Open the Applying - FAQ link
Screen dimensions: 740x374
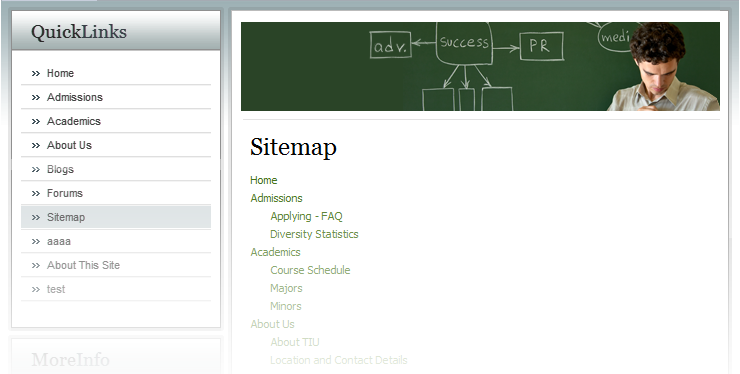pos(306,216)
